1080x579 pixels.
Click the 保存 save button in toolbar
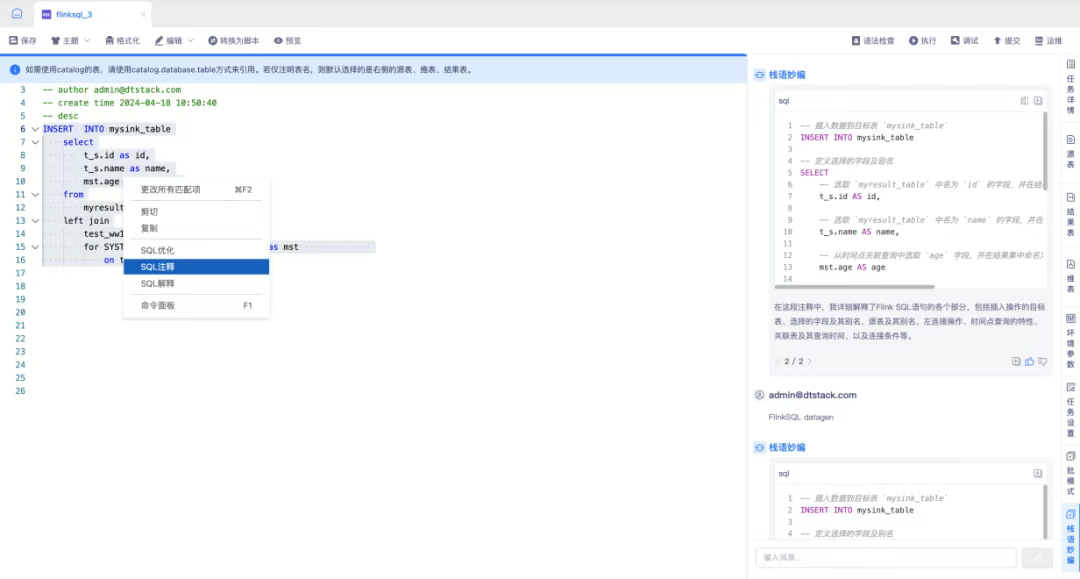(23, 41)
